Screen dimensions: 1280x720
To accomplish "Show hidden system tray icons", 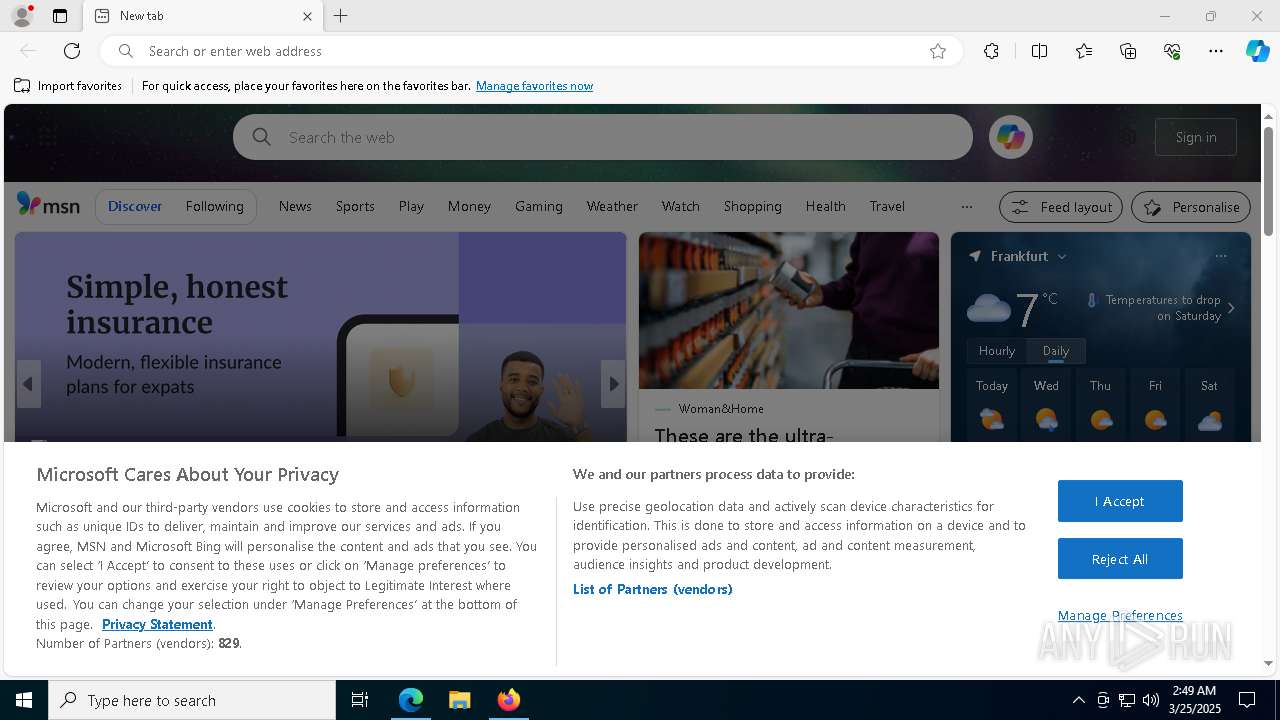I will click(1078, 700).
